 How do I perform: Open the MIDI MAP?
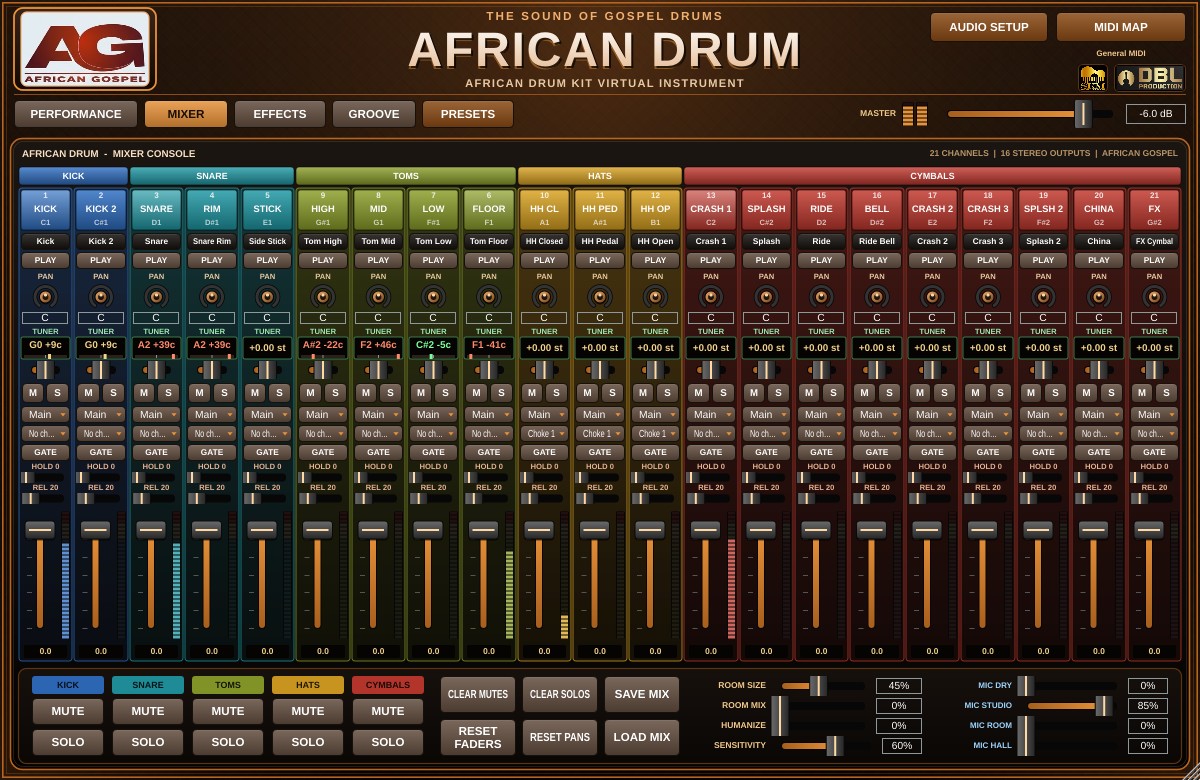pos(1121,27)
